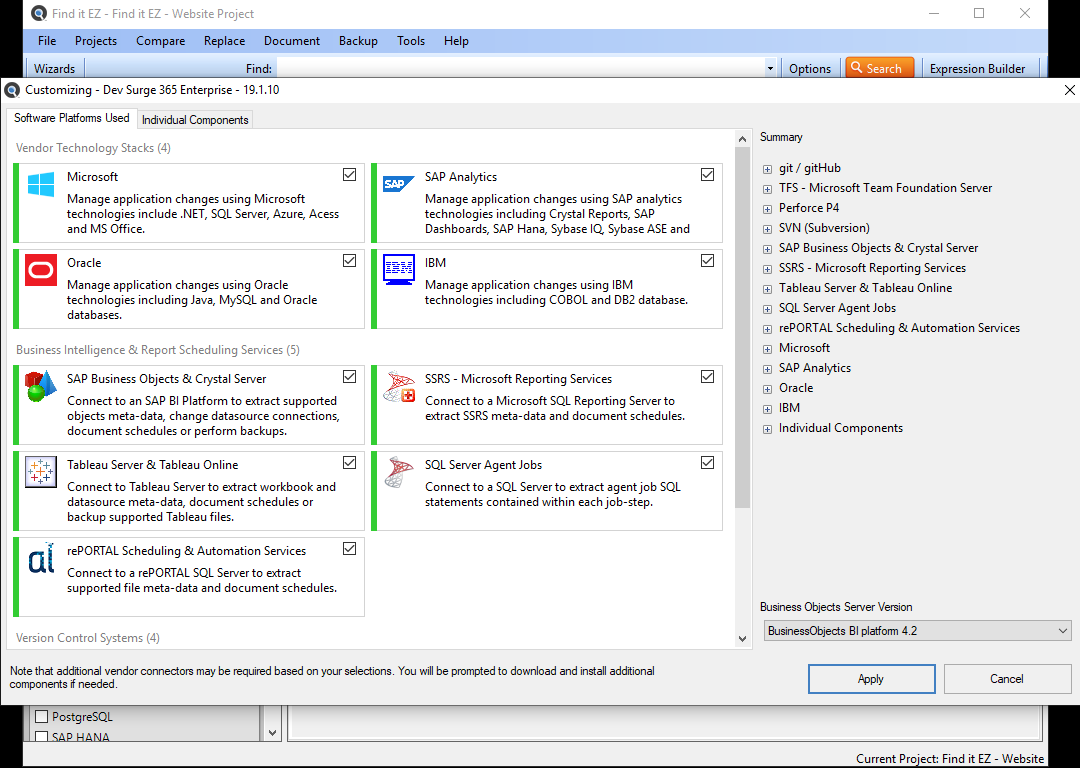Click the Microsoft Windows logo icon
Image resolution: width=1080 pixels, height=768 pixels.
(41, 185)
